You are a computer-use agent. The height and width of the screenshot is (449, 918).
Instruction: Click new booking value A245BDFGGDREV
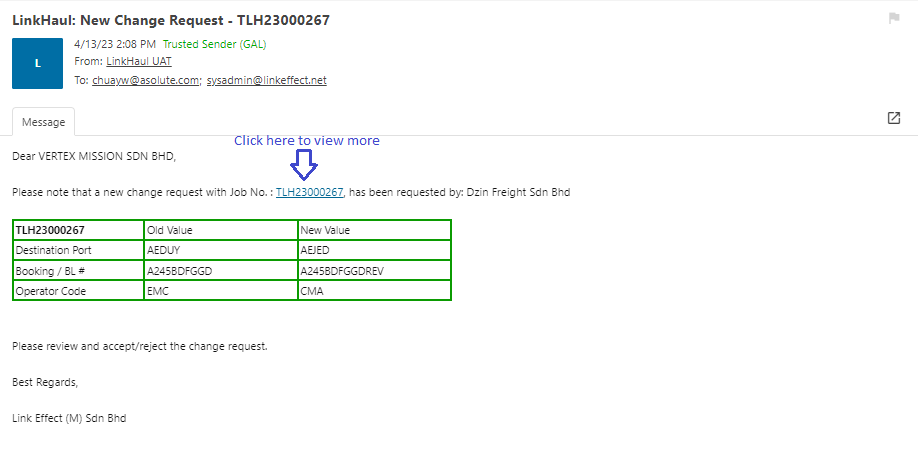(x=342, y=271)
